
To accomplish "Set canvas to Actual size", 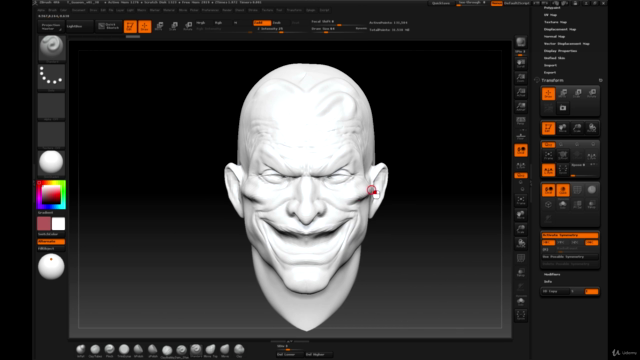I will [x=521, y=92].
